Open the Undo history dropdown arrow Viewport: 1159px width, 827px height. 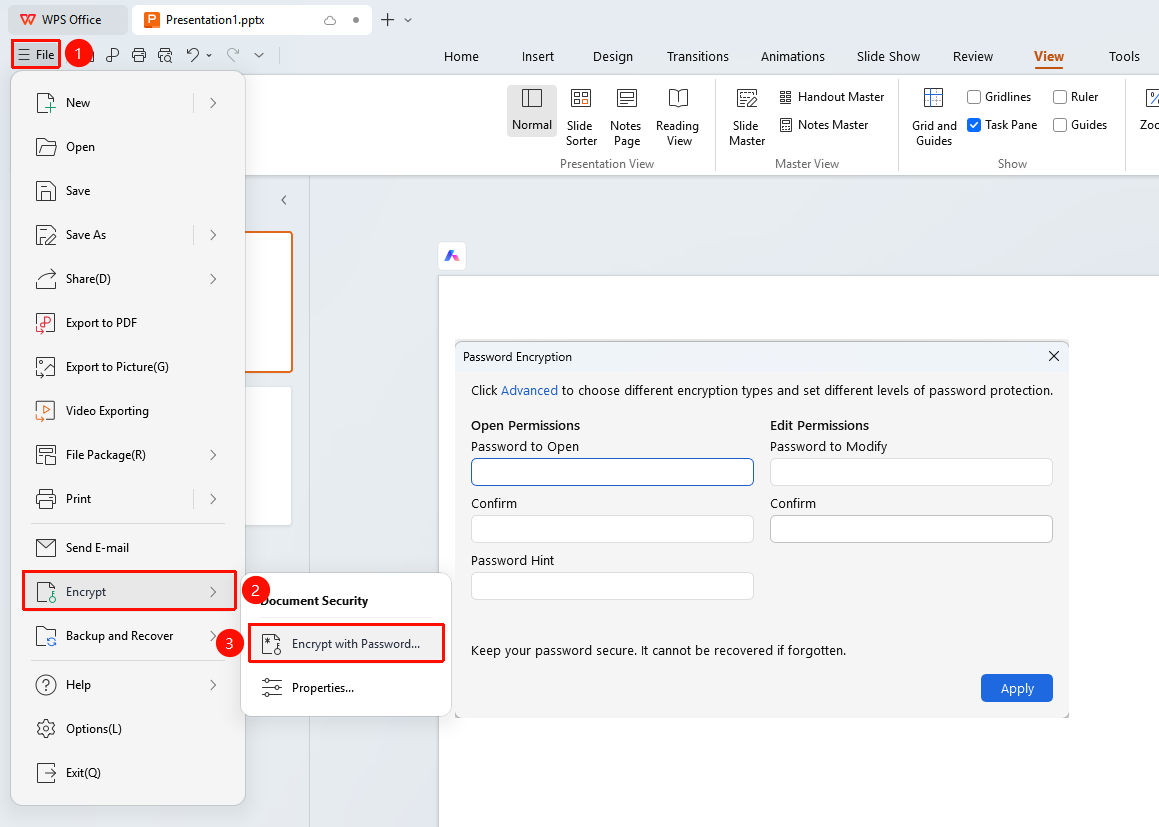click(x=209, y=55)
